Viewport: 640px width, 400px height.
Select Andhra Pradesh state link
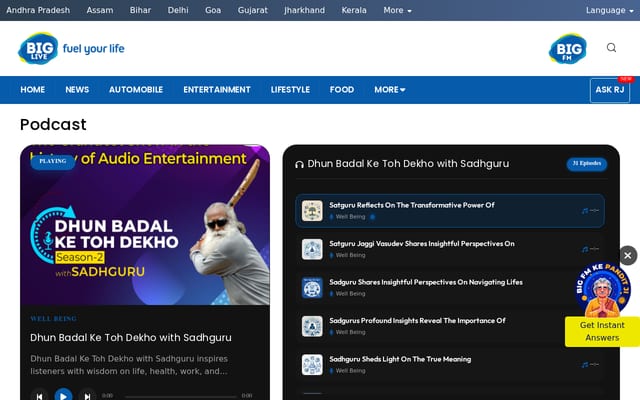[x=38, y=10]
